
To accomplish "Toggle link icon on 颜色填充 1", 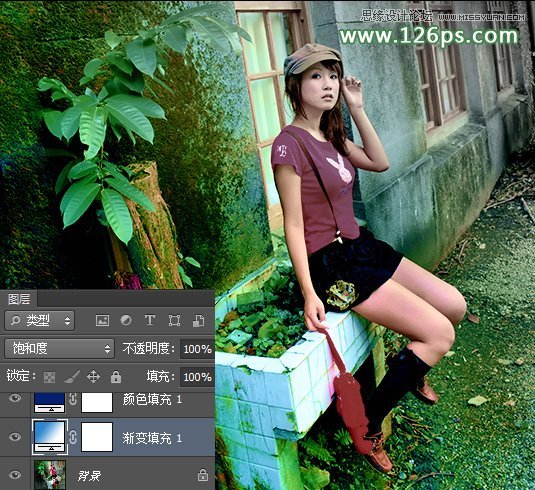I will [73, 399].
